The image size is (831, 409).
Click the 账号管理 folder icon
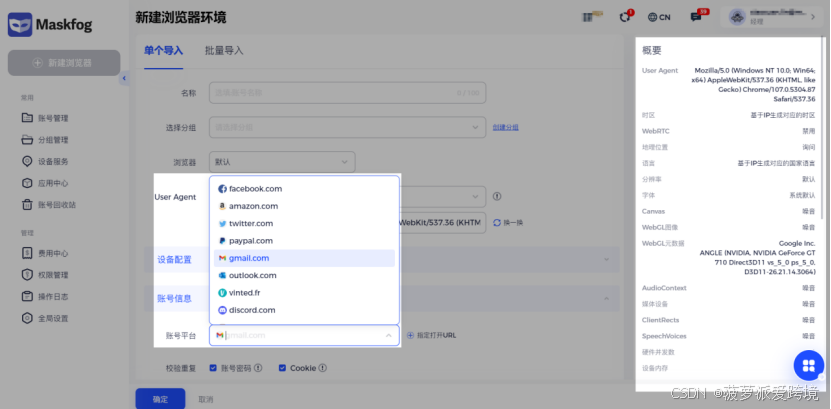27,118
